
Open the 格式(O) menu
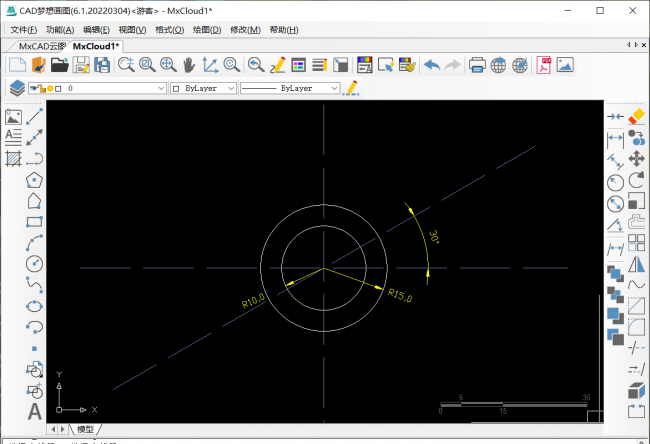click(x=170, y=30)
